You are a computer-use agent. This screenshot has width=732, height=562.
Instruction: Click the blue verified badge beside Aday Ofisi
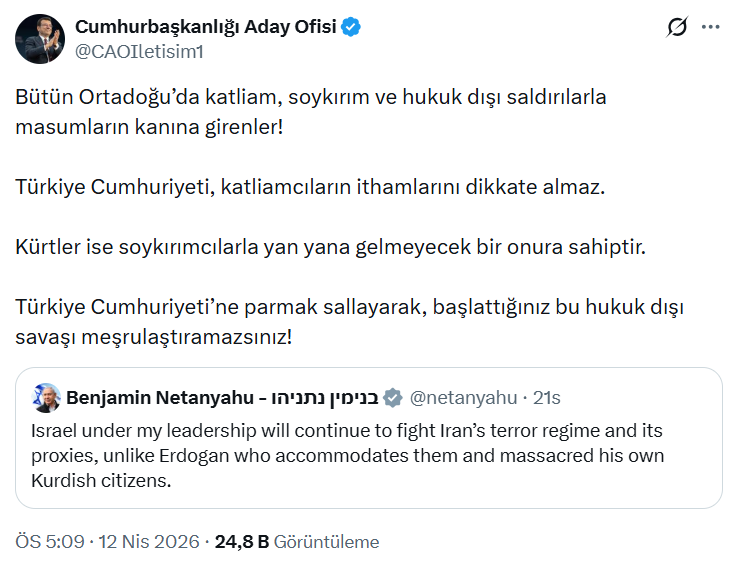coord(351,27)
